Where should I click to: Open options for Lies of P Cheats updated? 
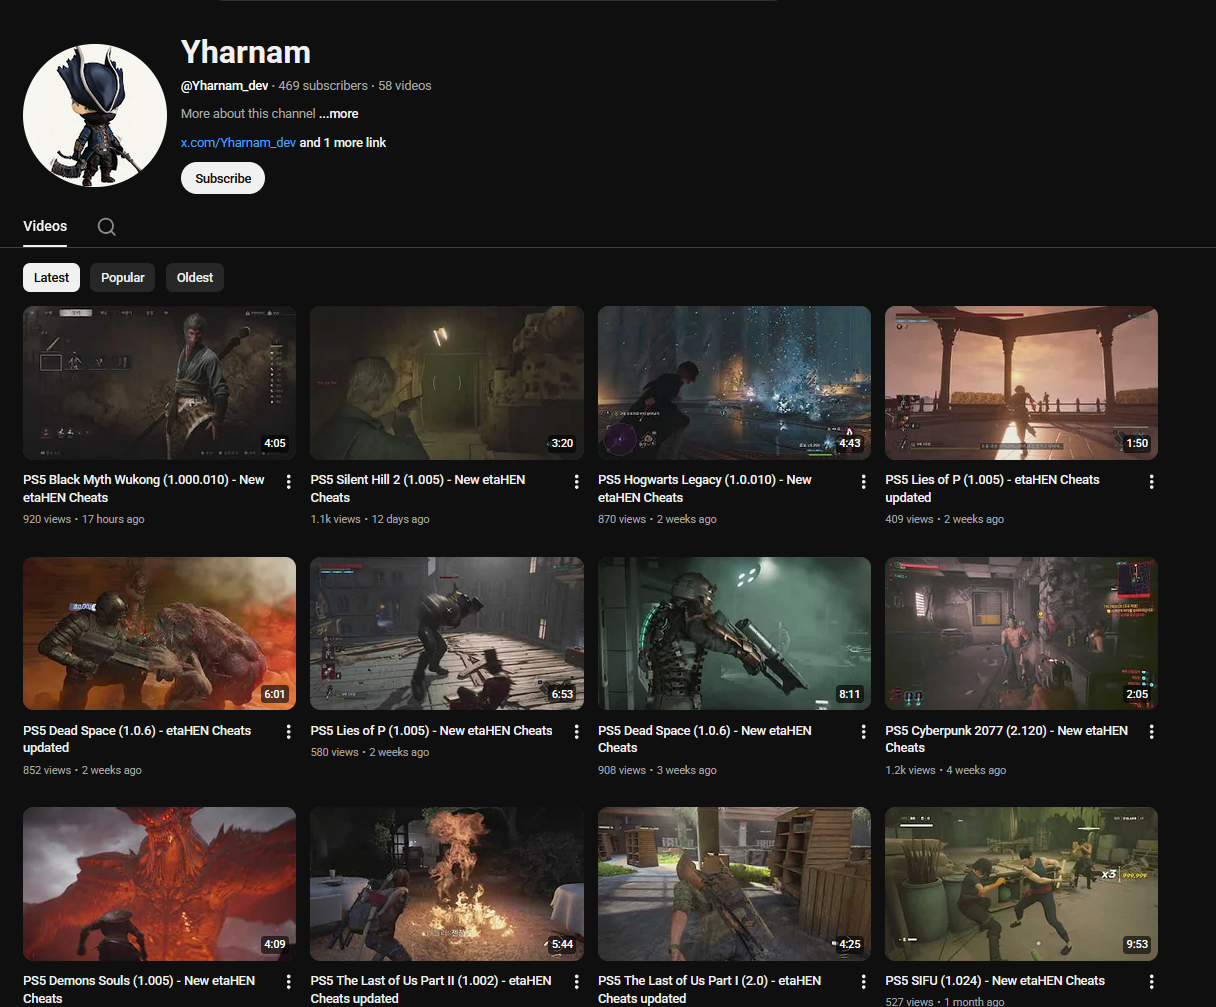(x=1152, y=482)
